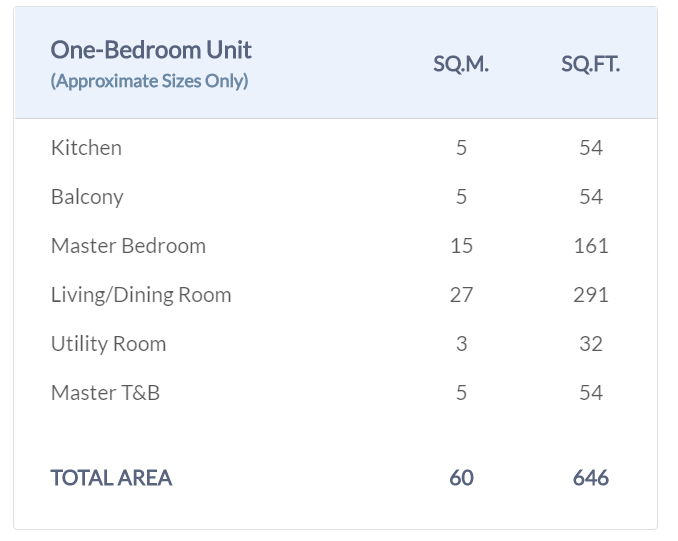Click the SQ.FT. column header
The width and height of the screenshot is (678, 541).
pyautogui.click(x=590, y=64)
